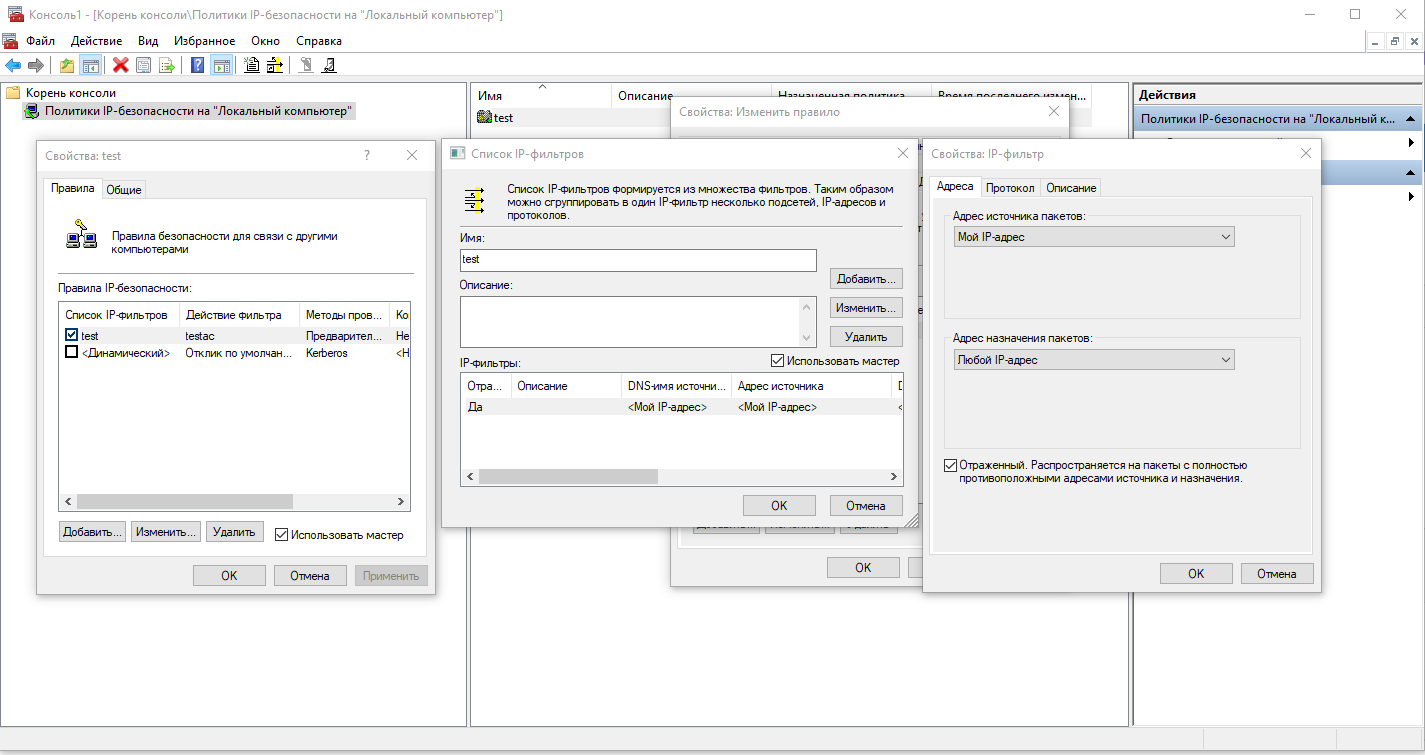Open the source address dropdown Мой IP-адрес
The height and width of the screenshot is (755, 1425).
(x=1094, y=237)
